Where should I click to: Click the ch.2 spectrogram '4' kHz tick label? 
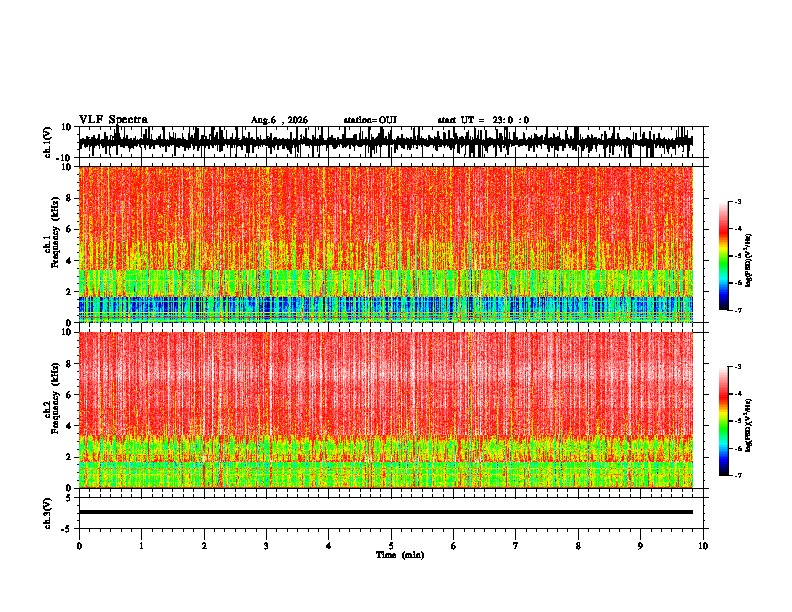coord(70,426)
